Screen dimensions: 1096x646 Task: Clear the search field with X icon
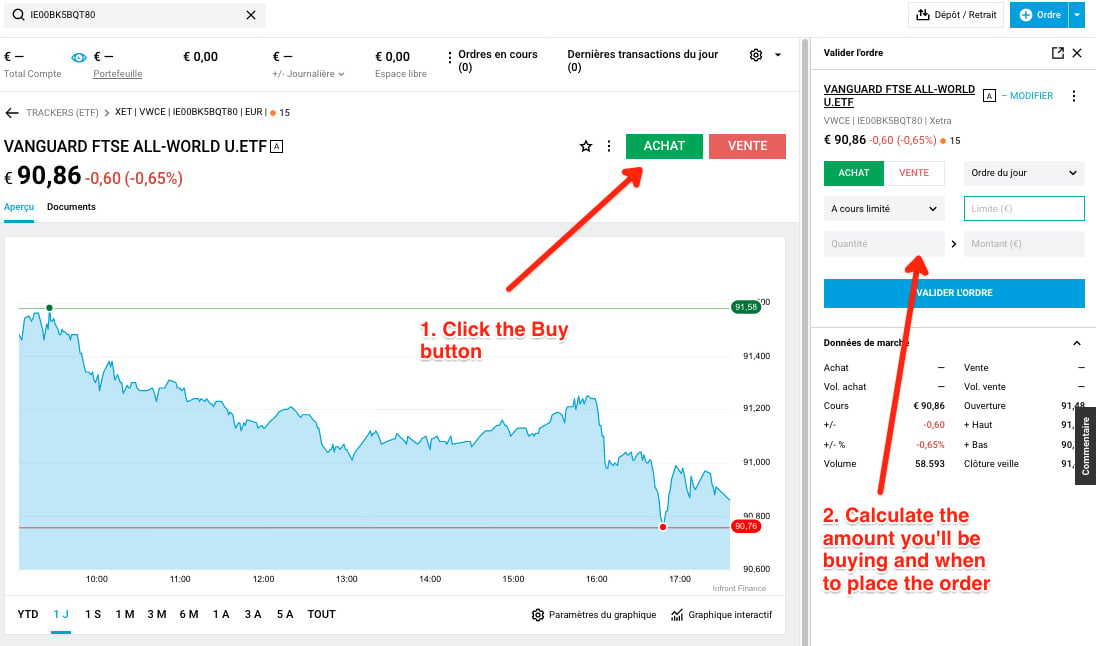pyautogui.click(x=251, y=15)
